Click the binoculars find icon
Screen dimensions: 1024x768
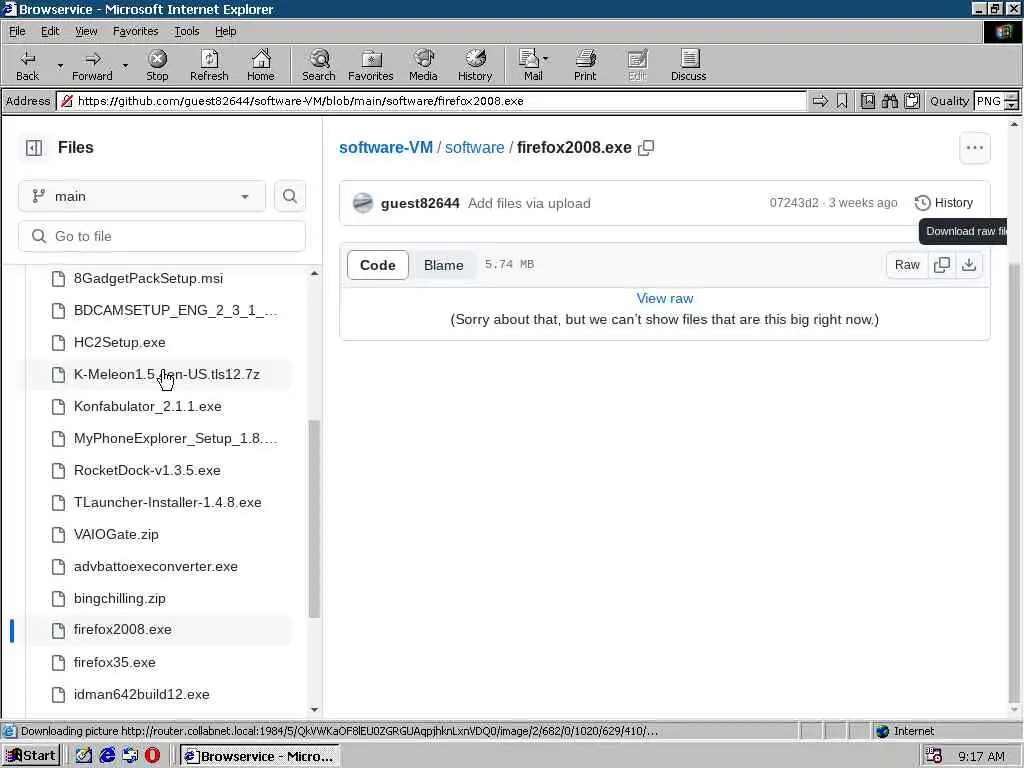tap(889, 101)
